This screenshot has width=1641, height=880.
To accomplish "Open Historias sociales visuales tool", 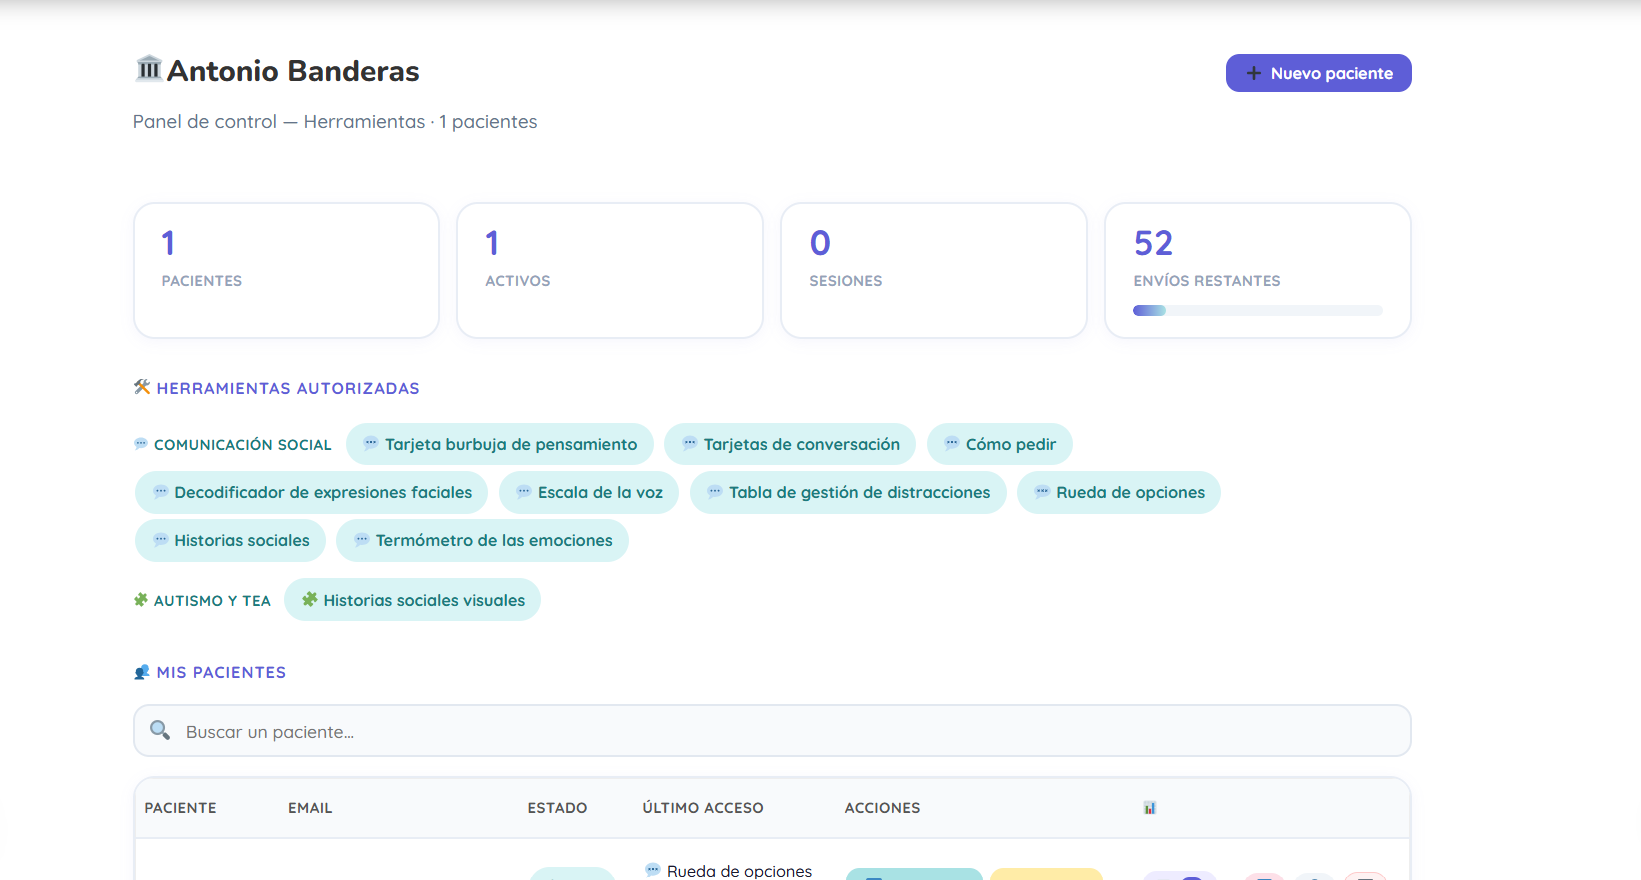I will pyautogui.click(x=412, y=600).
